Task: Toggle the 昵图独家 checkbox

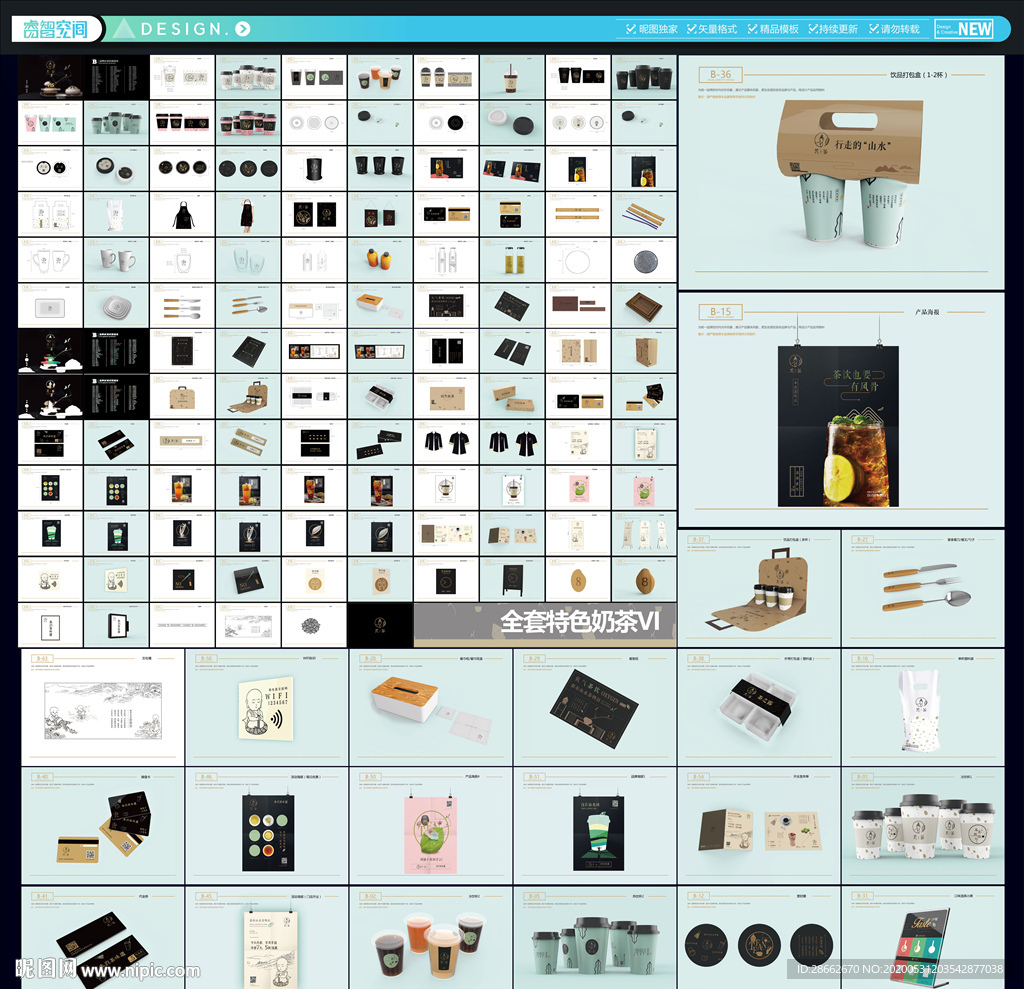Action: [631, 29]
